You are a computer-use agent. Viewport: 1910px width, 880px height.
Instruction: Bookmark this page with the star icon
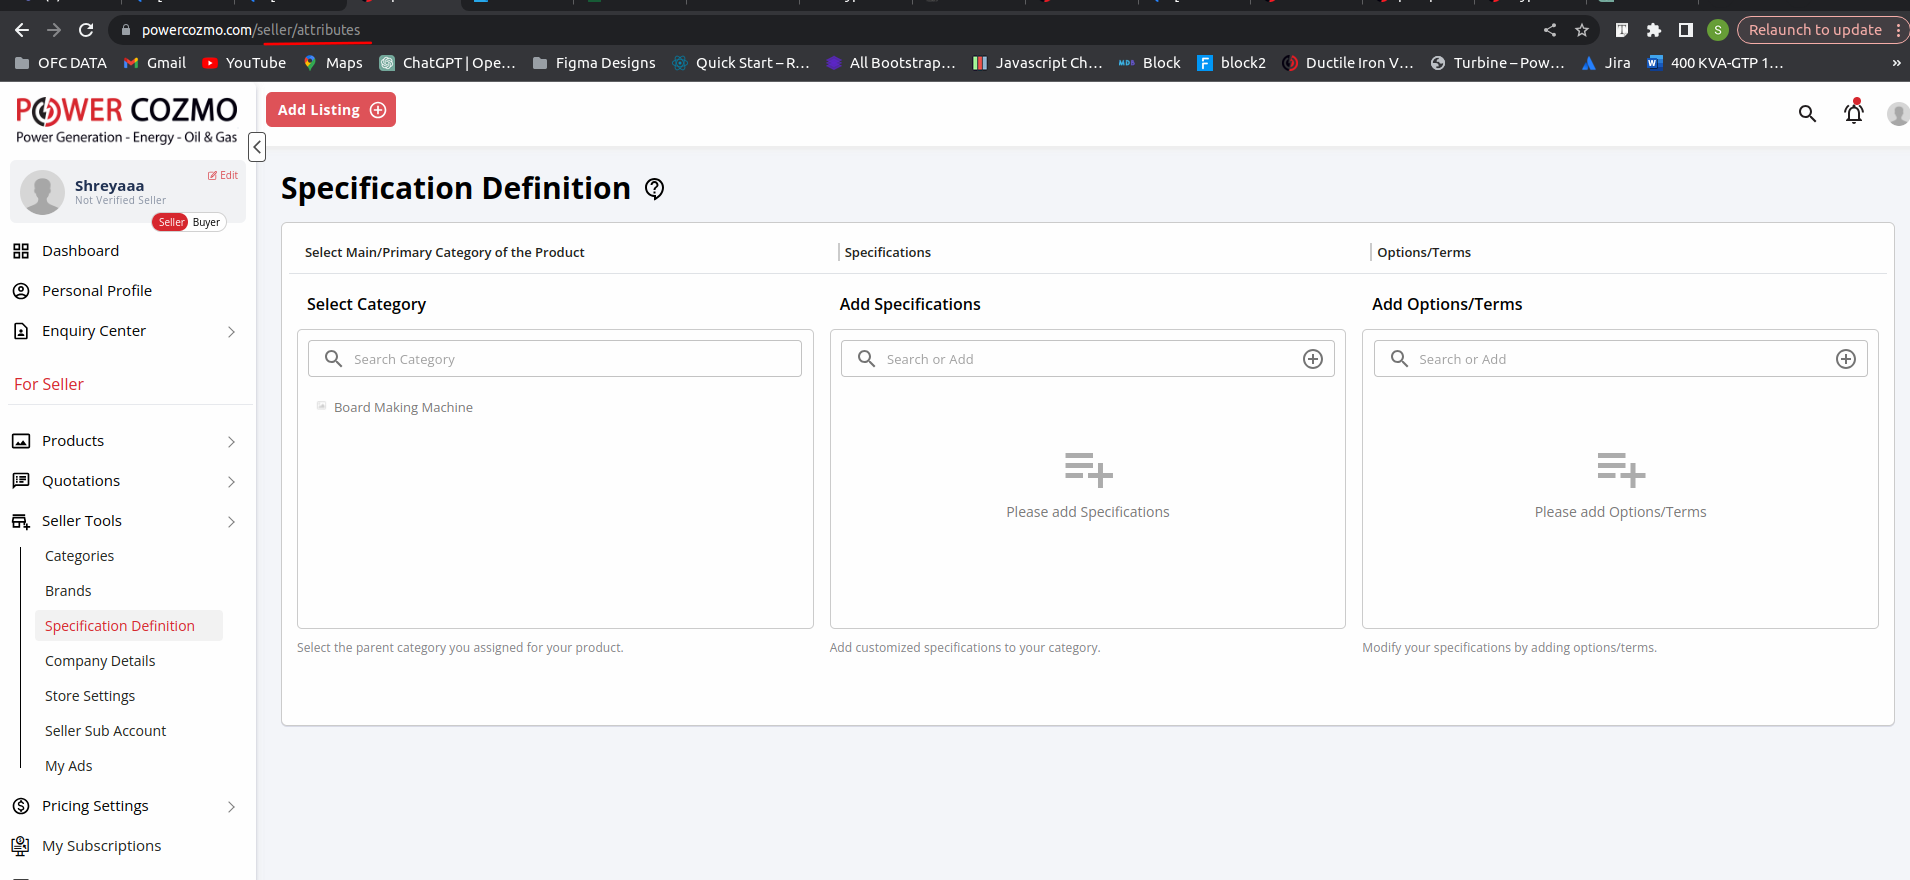click(1582, 30)
